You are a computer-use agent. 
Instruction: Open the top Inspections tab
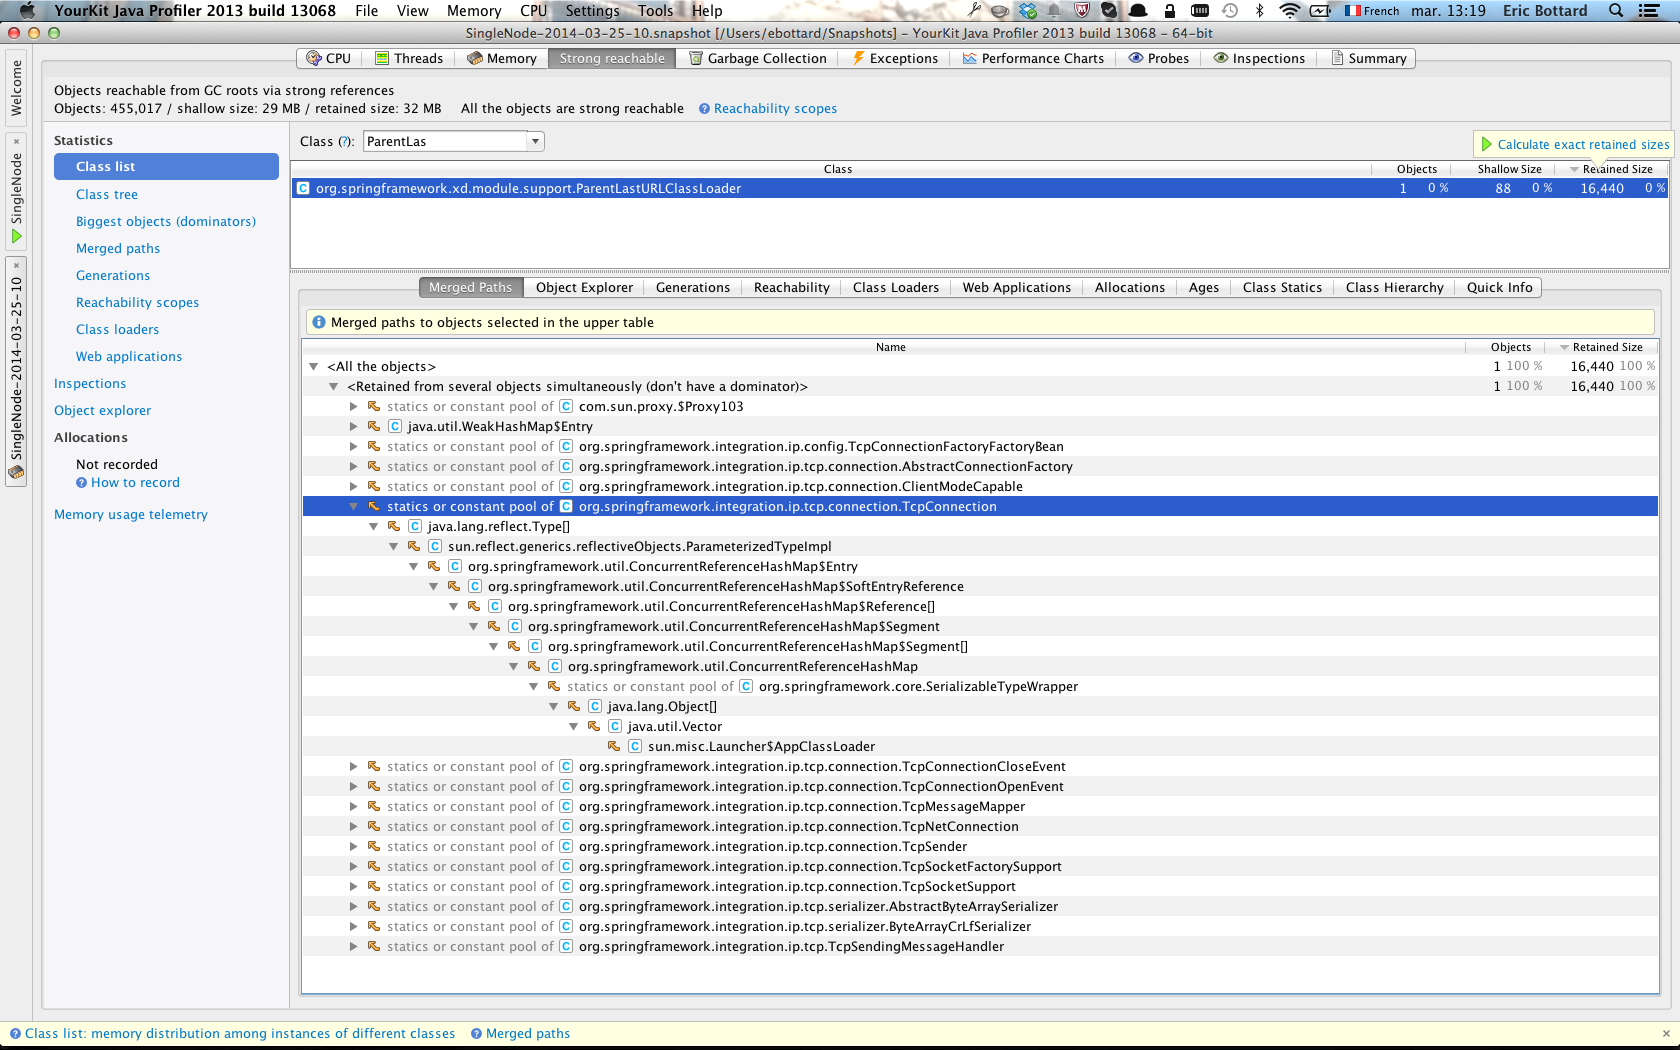pyautogui.click(x=1259, y=58)
